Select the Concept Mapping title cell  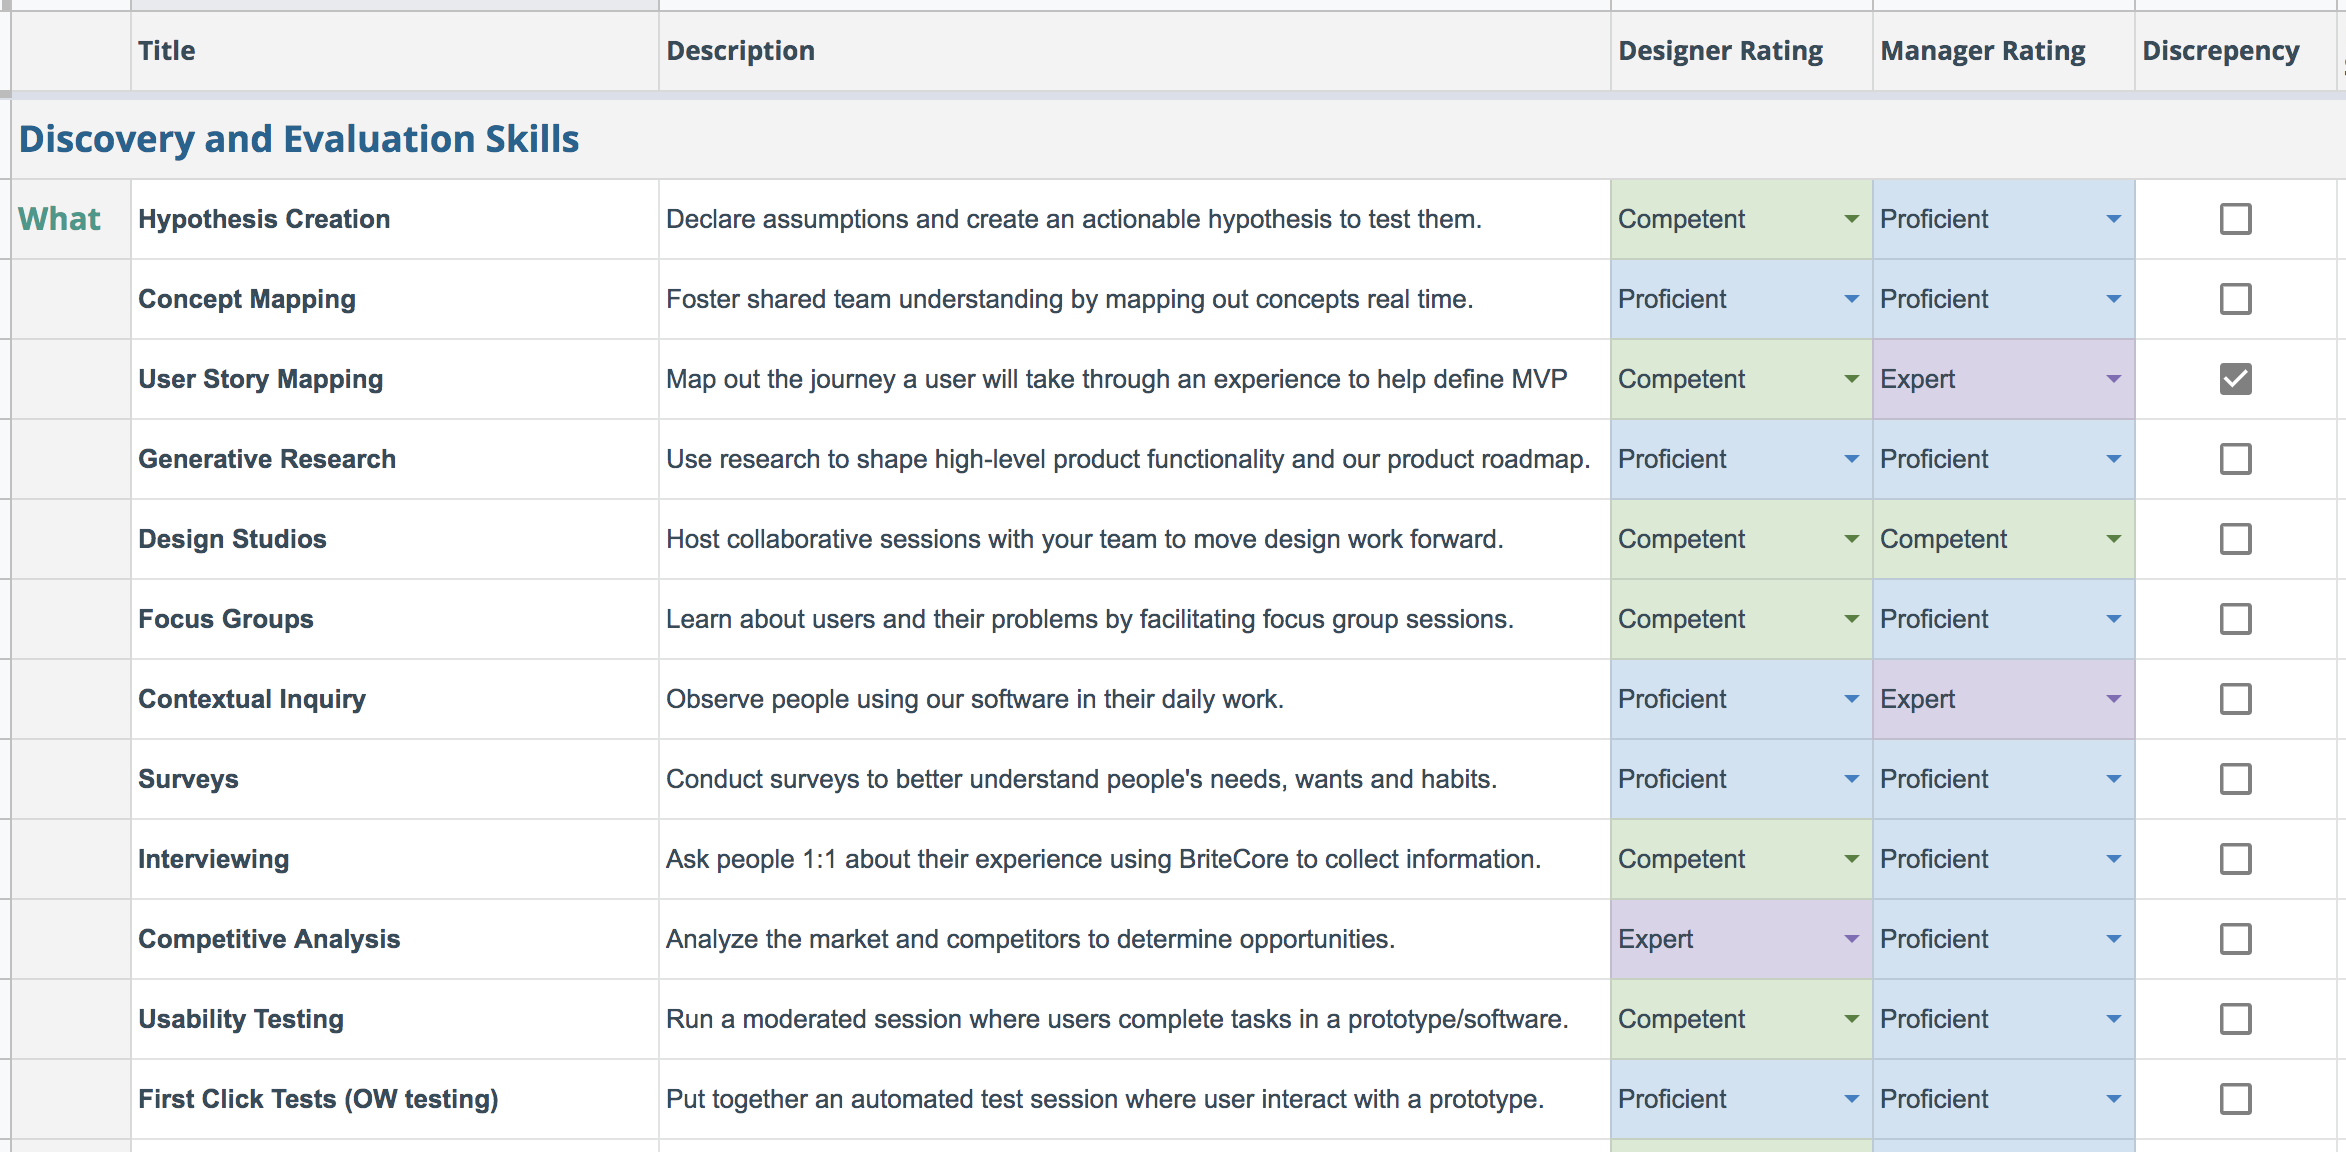247,298
